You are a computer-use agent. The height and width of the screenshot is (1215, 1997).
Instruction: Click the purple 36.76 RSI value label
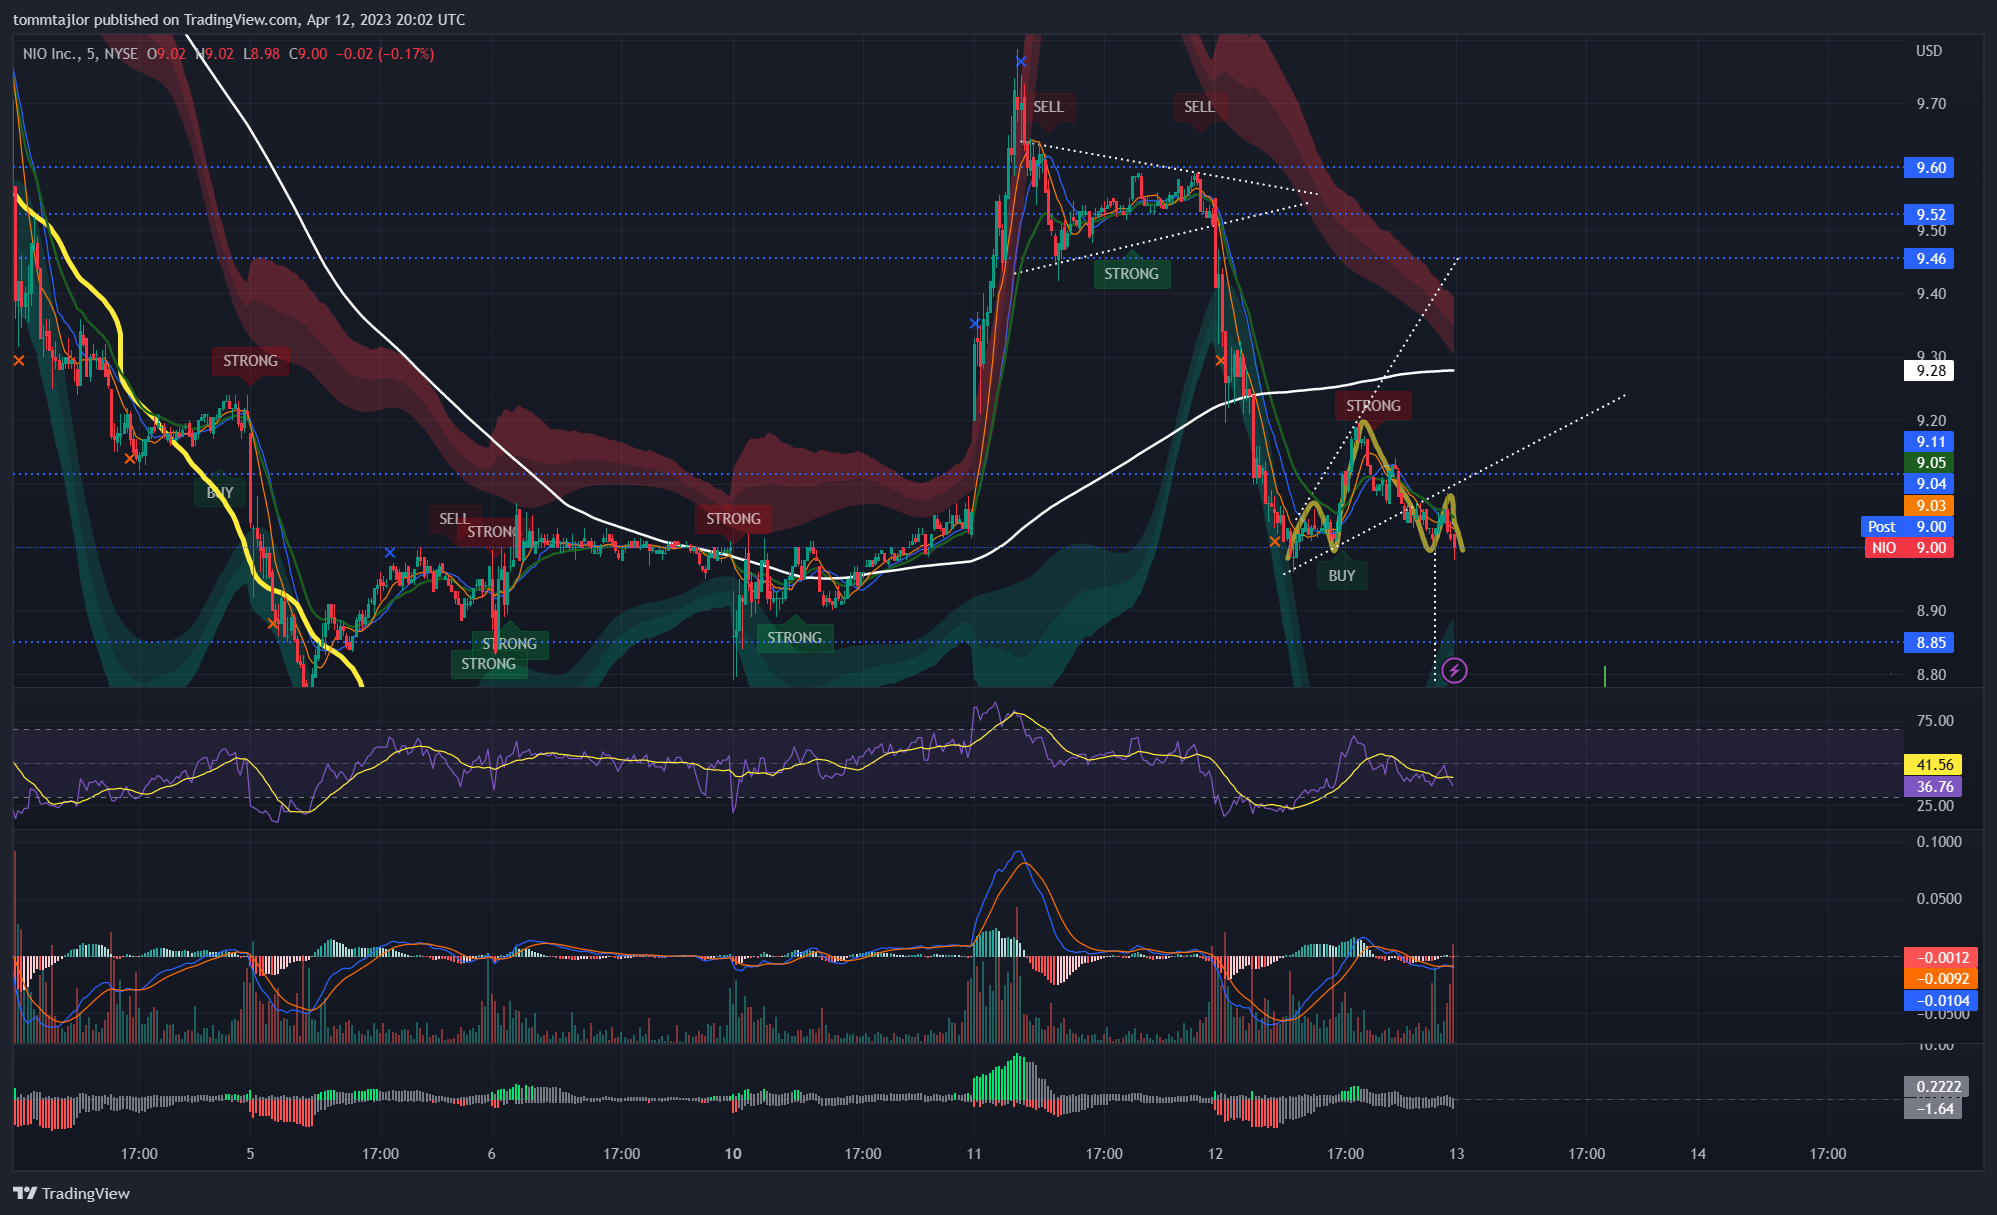click(x=1933, y=786)
